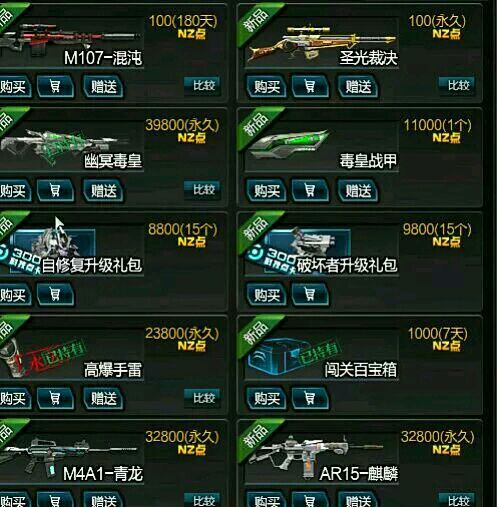This screenshot has width=497, height=507.
Task: Gift the M107-混沌 using 赠送
Action: coord(103,87)
